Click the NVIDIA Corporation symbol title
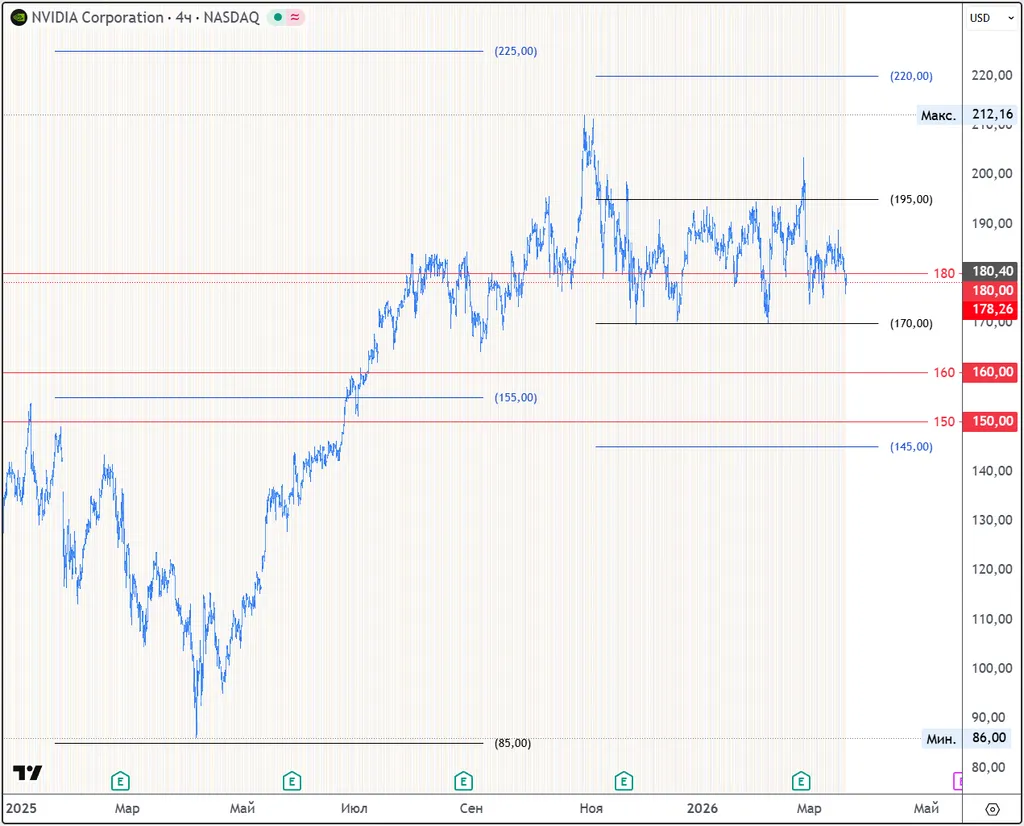Viewport: 1024px width, 826px height. (x=97, y=17)
